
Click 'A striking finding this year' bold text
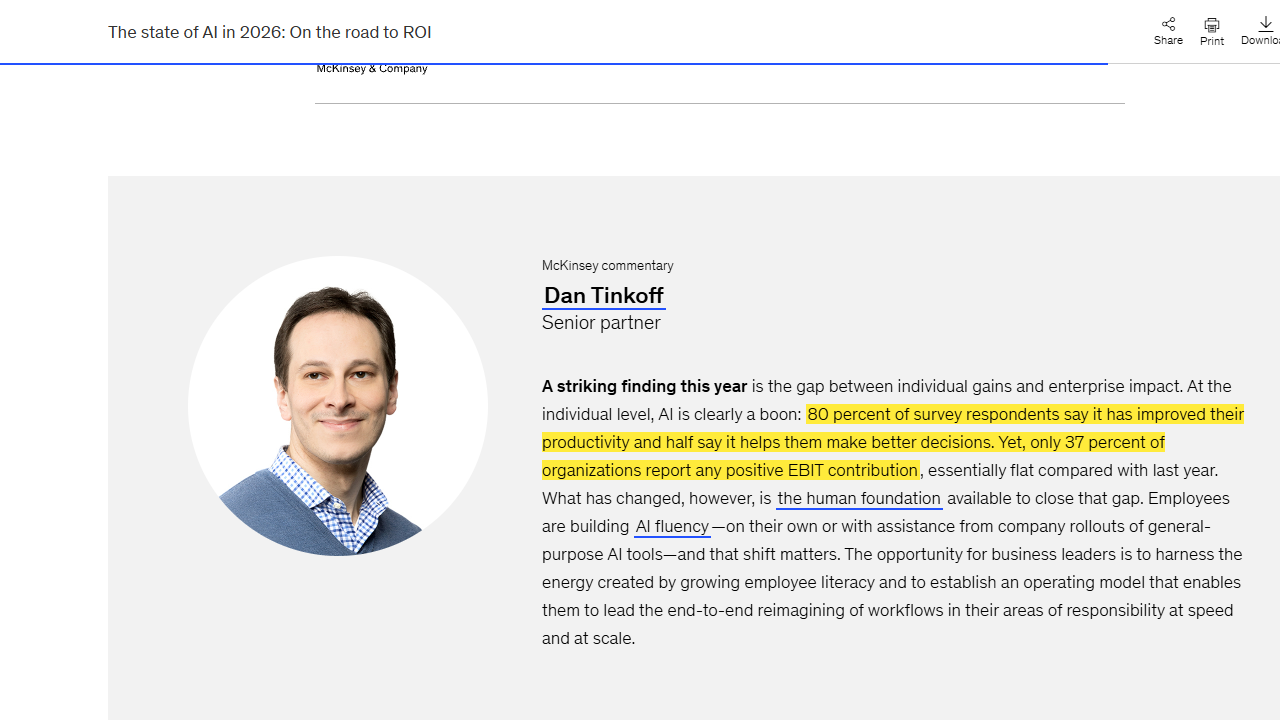(644, 386)
